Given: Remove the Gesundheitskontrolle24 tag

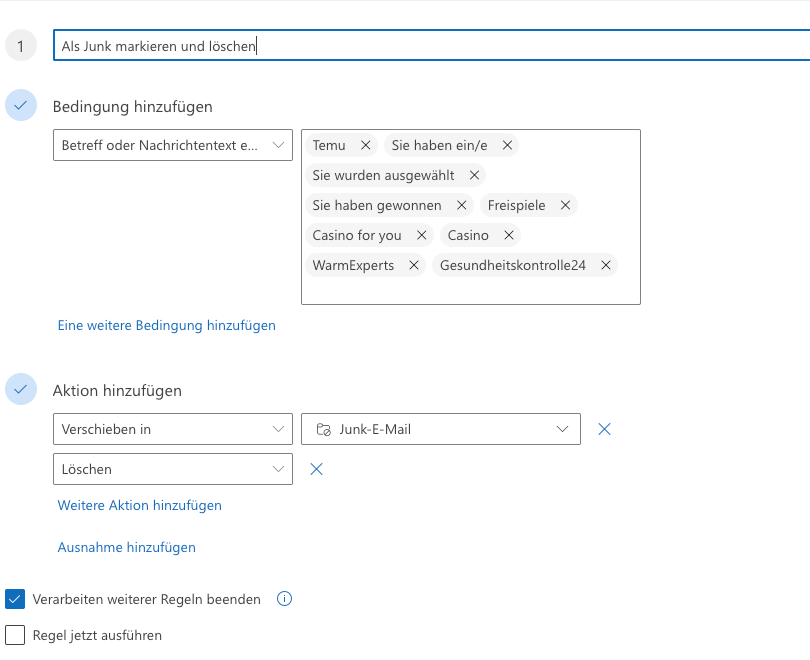Looking at the screenshot, I should (x=606, y=265).
